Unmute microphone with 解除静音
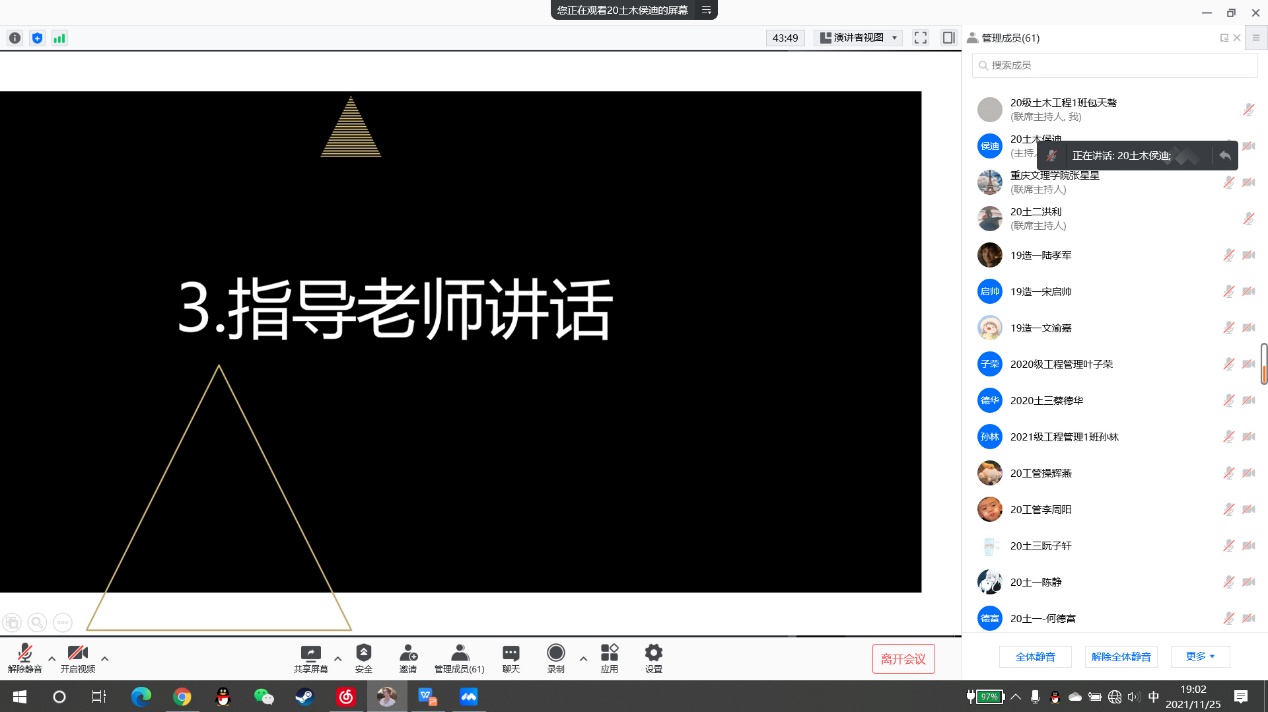The image size is (1268, 712). click(25, 657)
